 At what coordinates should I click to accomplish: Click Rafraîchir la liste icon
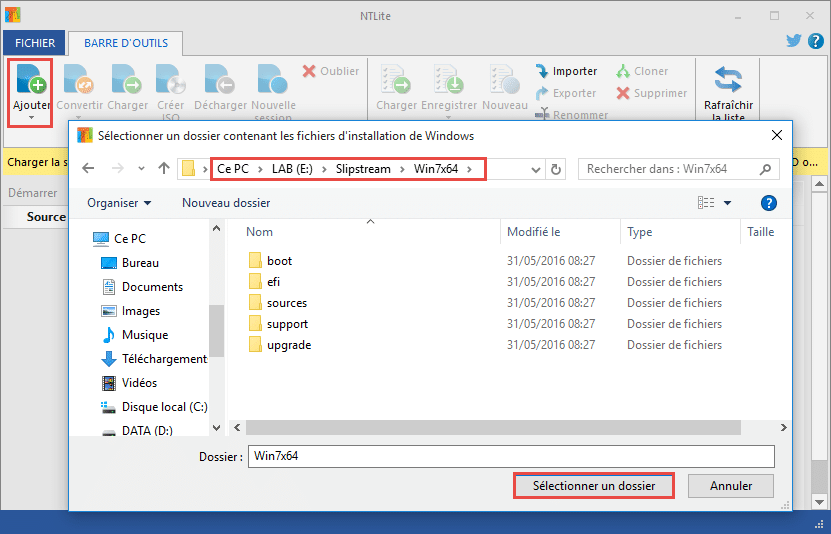click(728, 79)
